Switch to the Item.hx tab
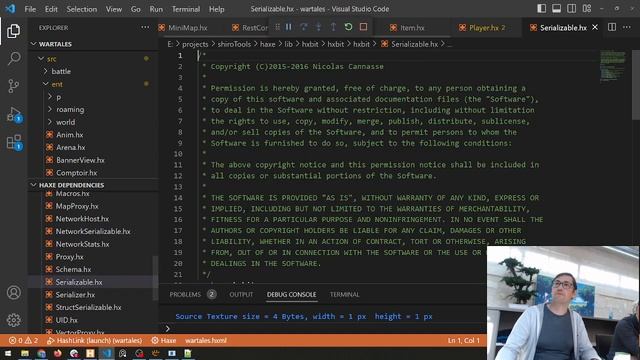Screen dimensions: 640x360 click(x=412, y=28)
